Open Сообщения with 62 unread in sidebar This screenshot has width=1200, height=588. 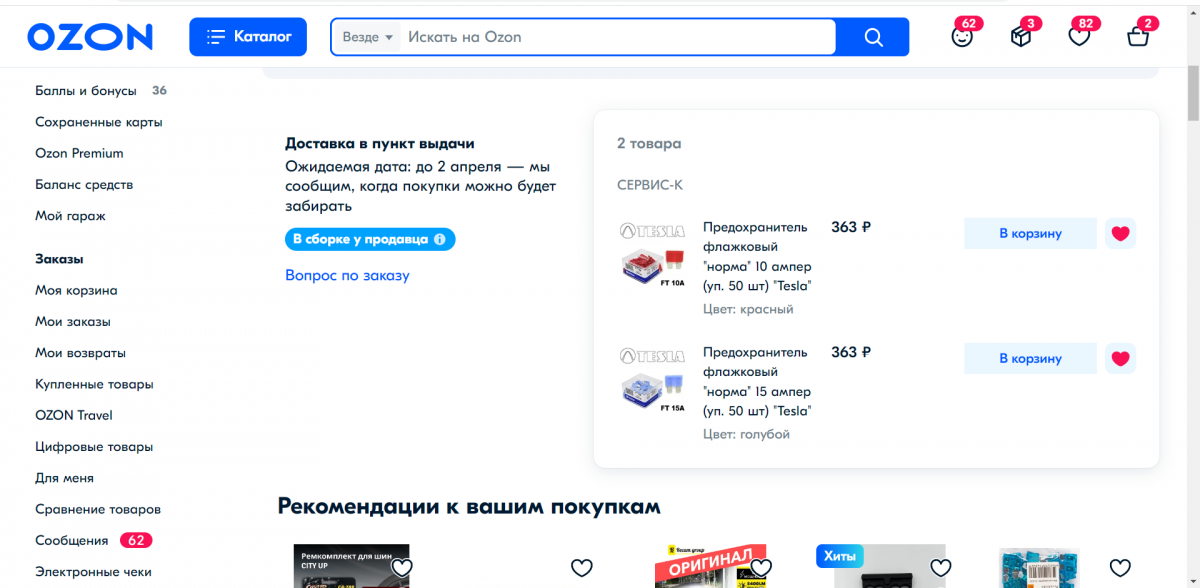94,541
